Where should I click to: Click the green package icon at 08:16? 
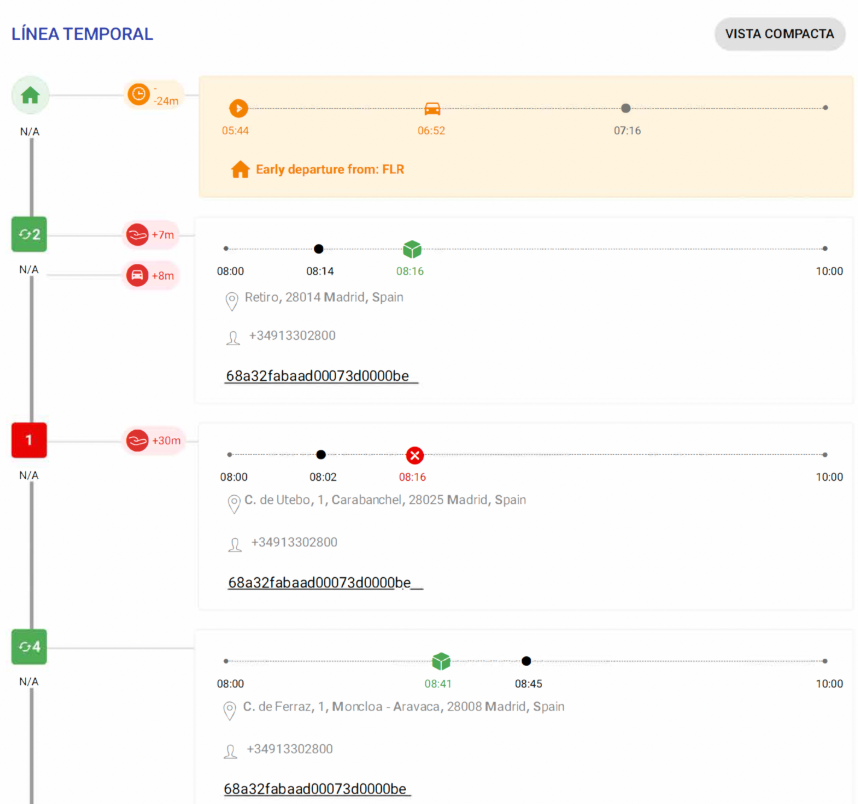411,247
